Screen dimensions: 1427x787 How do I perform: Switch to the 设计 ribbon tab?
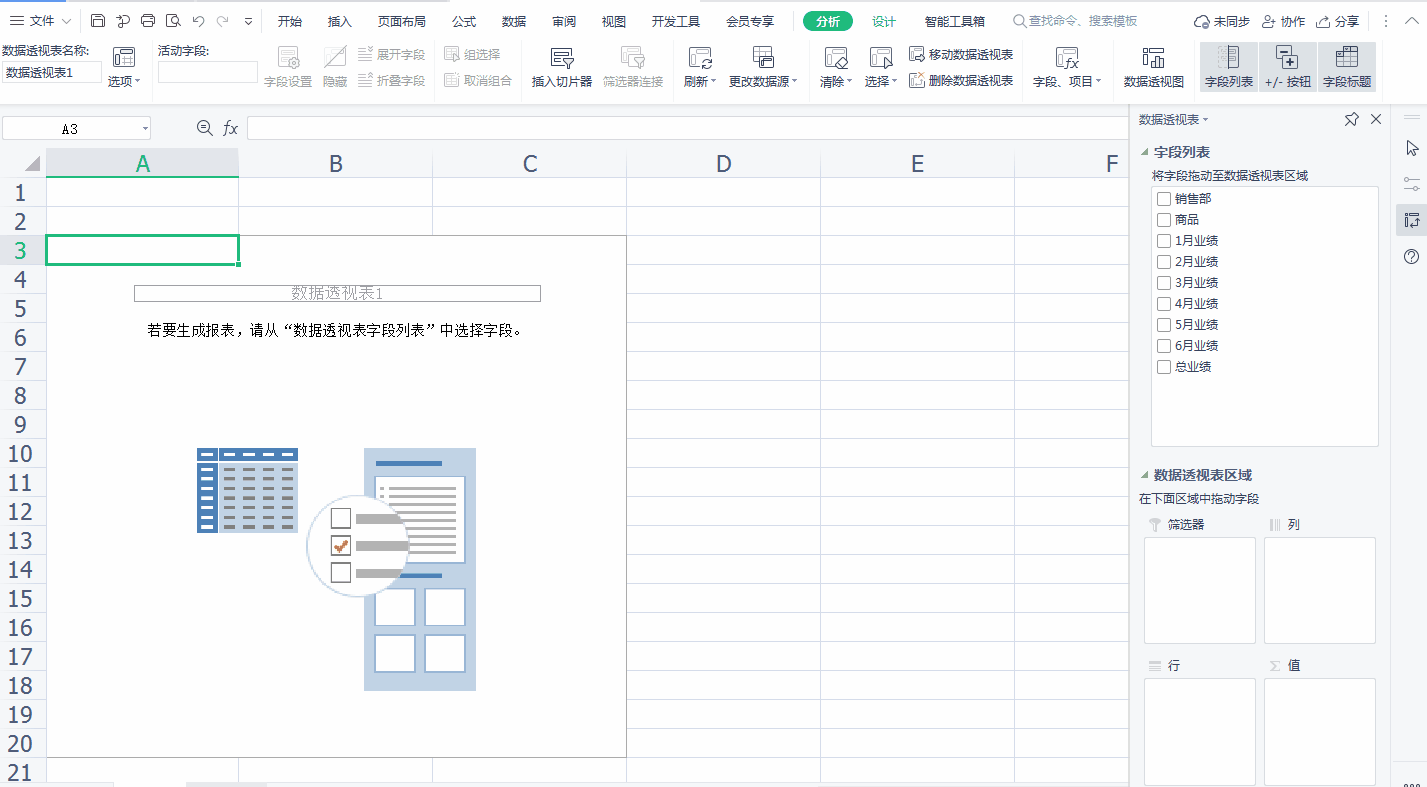pos(884,21)
